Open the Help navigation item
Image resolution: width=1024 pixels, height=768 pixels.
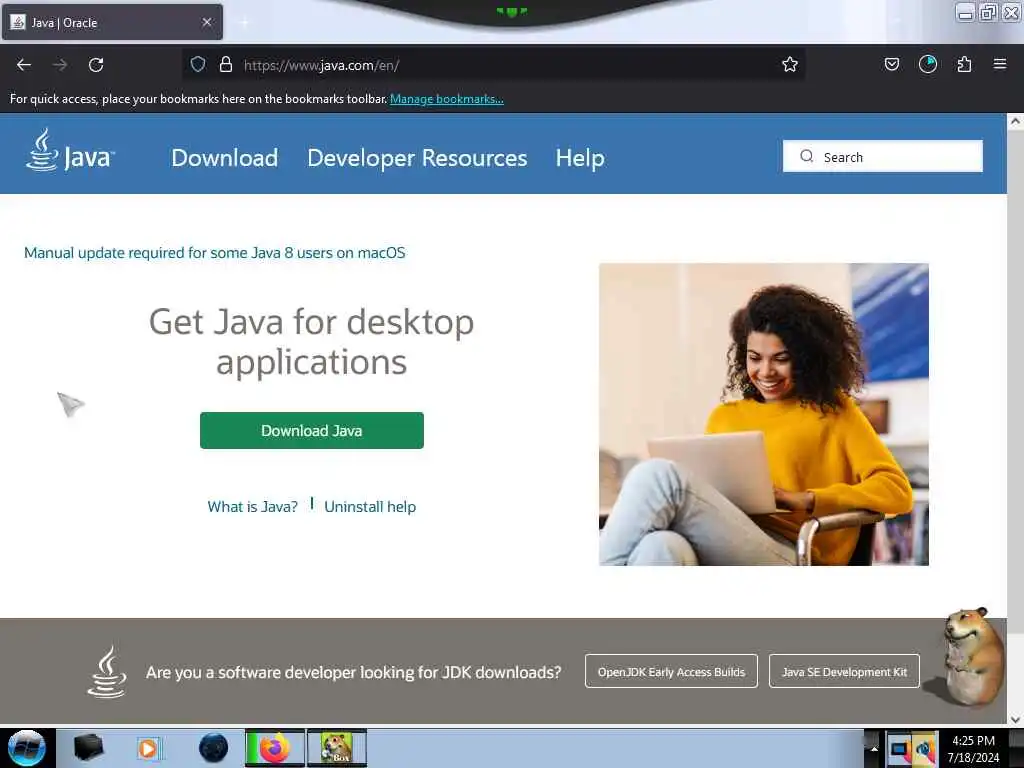580,158
